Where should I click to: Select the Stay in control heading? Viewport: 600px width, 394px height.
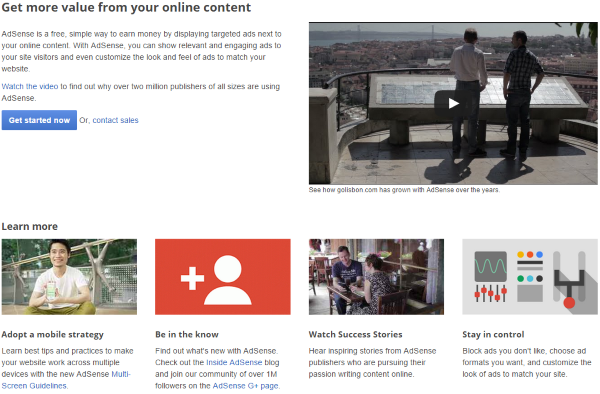coord(493,335)
